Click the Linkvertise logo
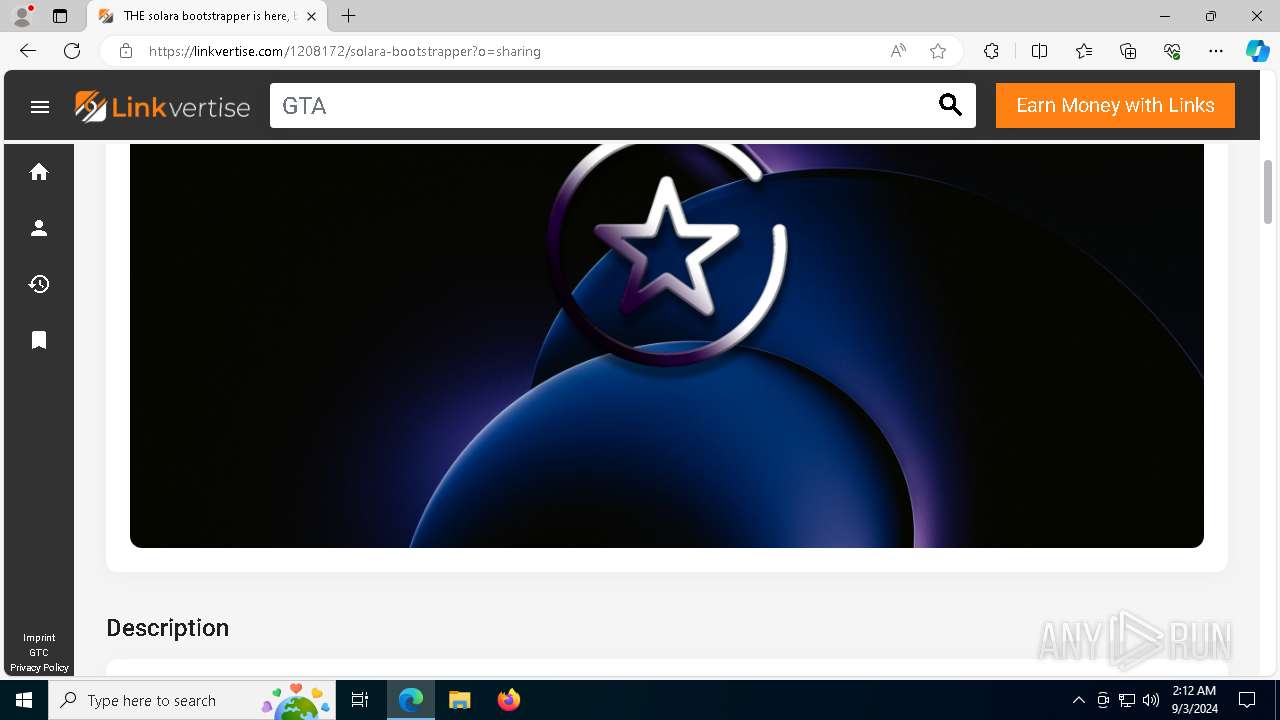 pos(163,106)
